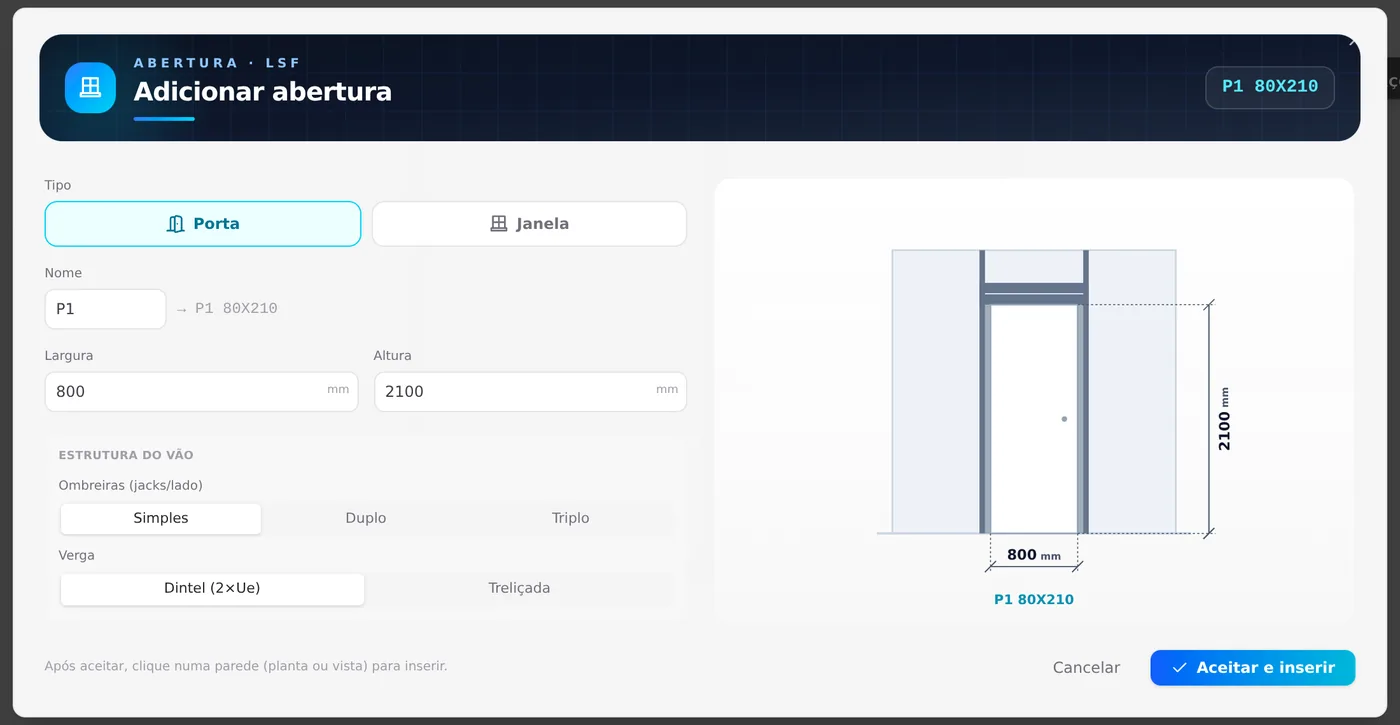1400x725 pixels.
Task: Select Treliçada verga type
Action: pos(519,588)
